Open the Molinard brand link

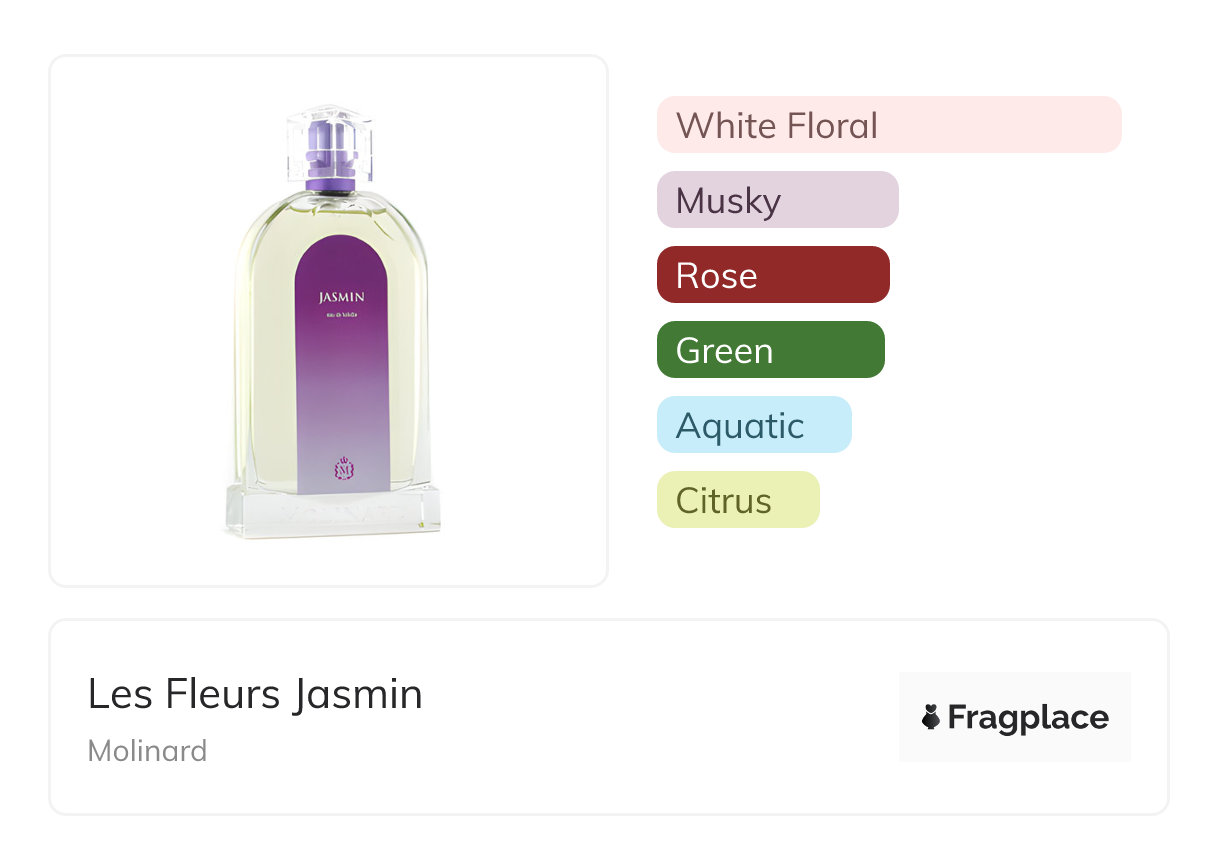pos(147,750)
